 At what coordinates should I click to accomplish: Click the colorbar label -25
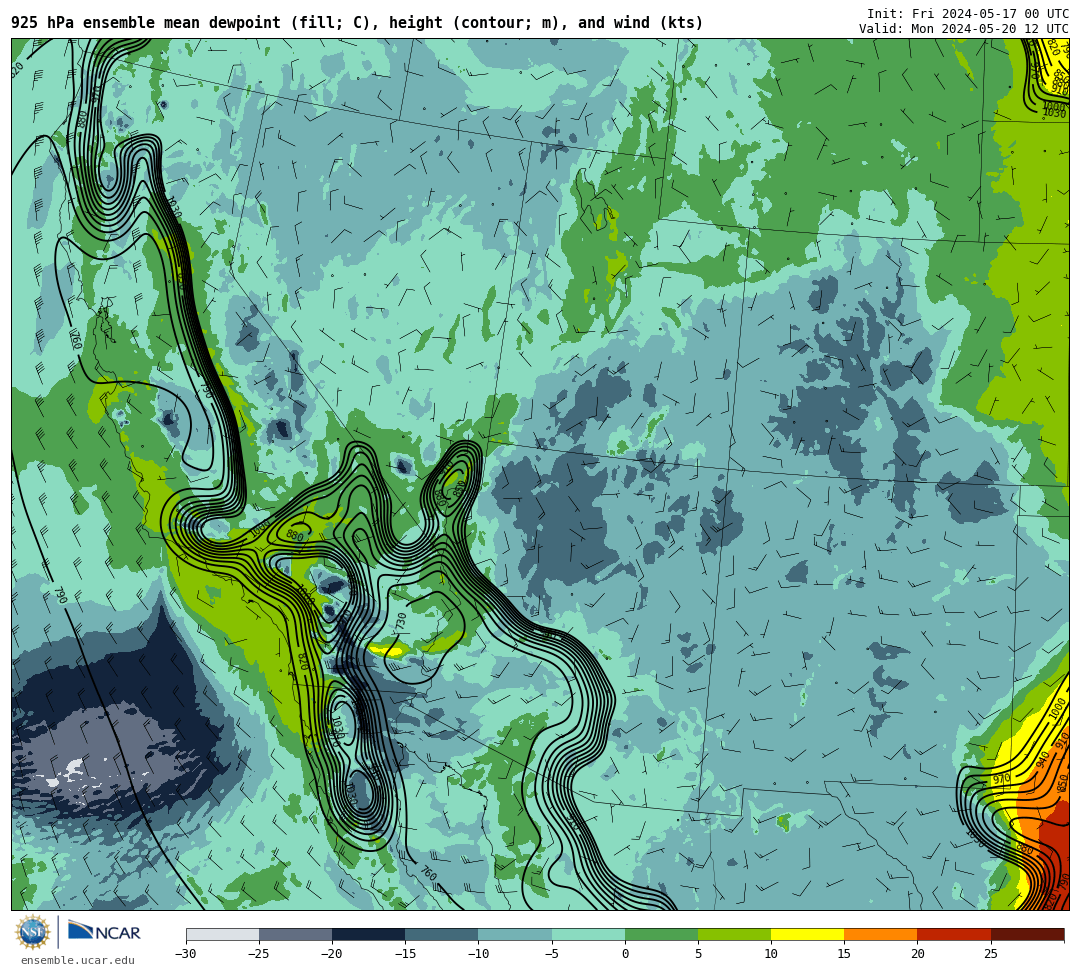(259, 954)
